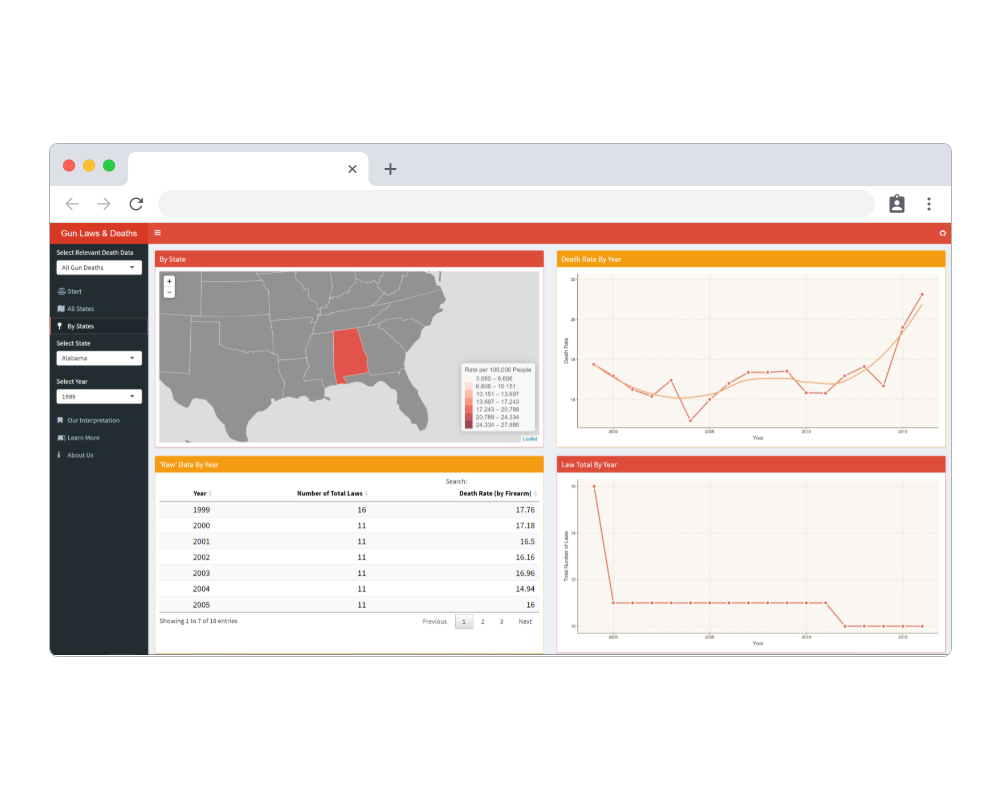This screenshot has width=1000, height=800.
Task: Open the Select Relevant Death Data dropdown
Action: (x=99, y=267)
